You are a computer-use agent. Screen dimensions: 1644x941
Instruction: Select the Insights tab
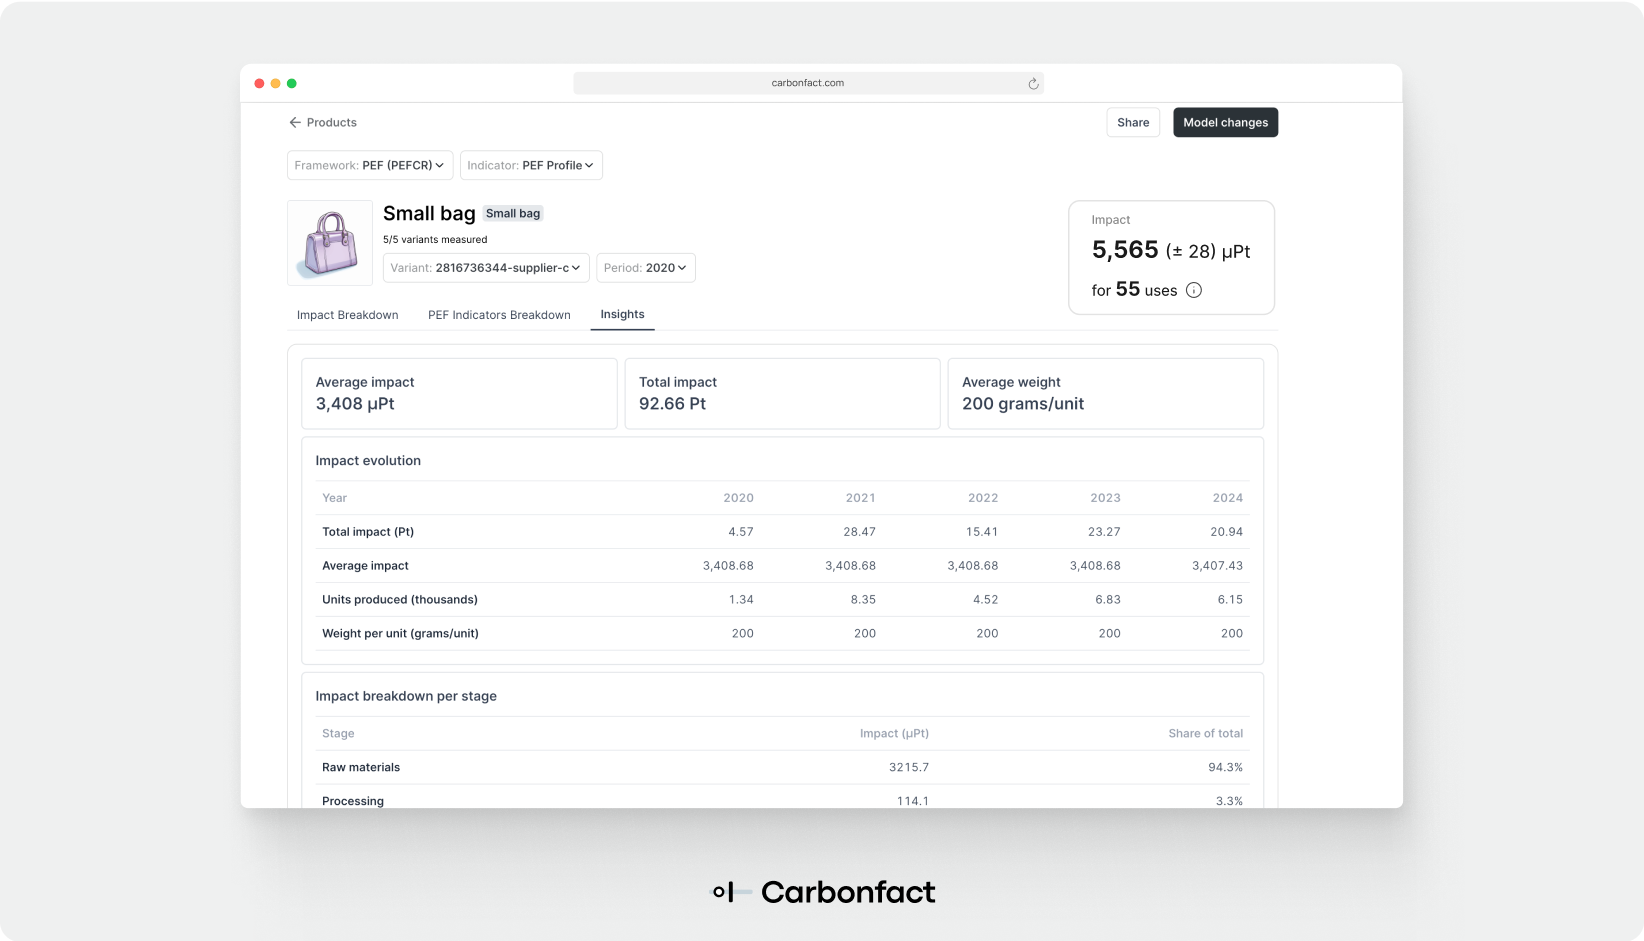(x=622, y=314)
